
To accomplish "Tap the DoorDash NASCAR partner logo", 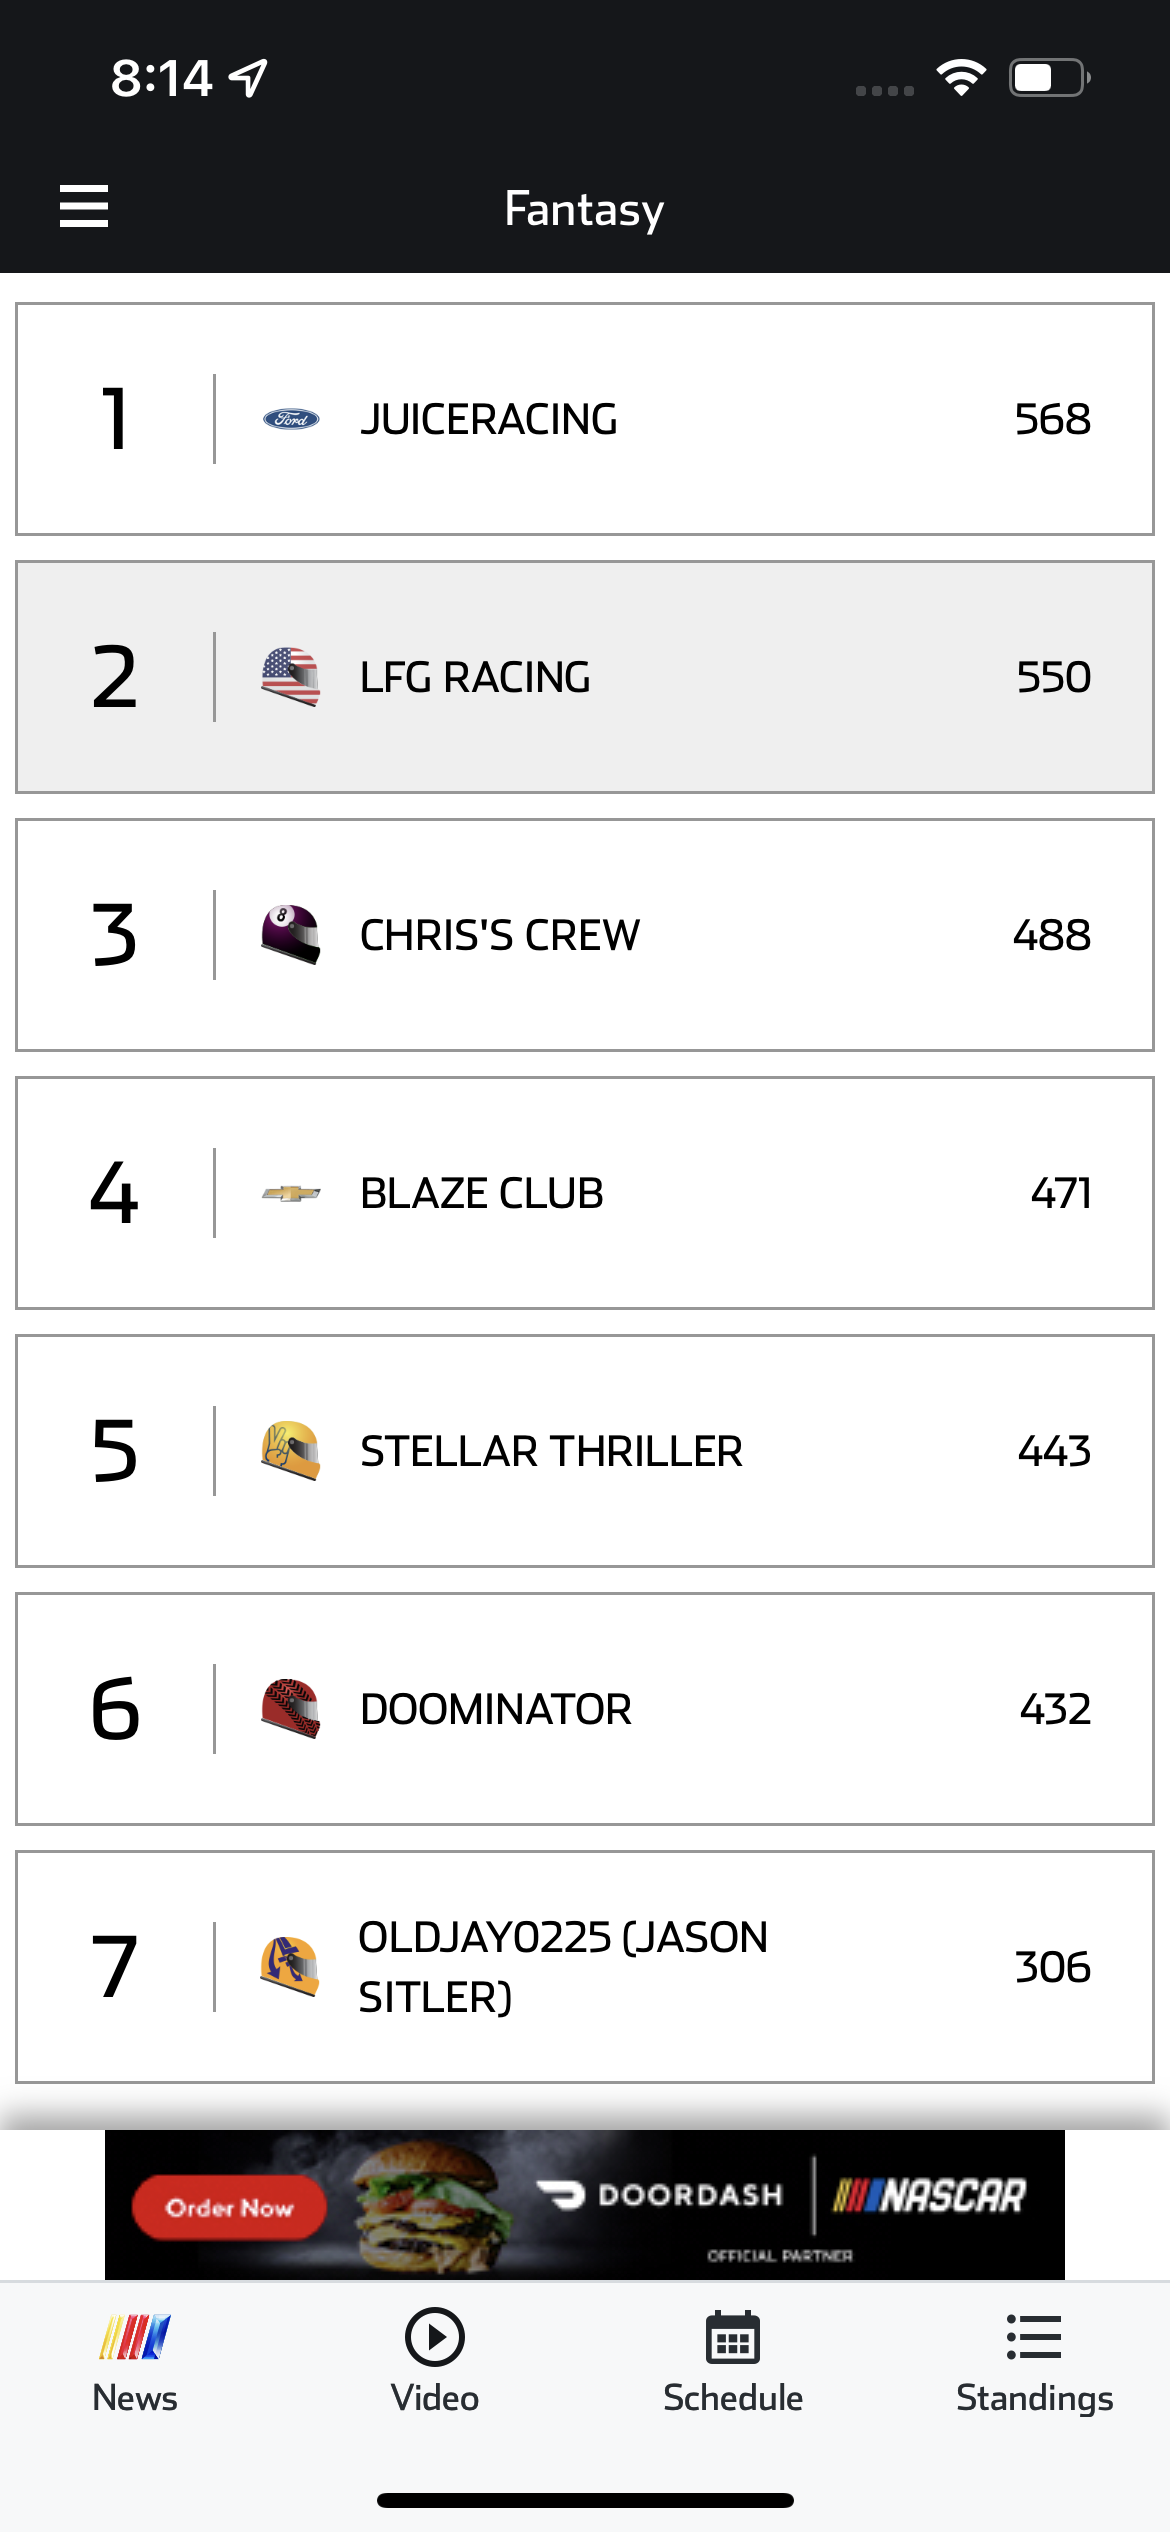I will click(780, 2205).
